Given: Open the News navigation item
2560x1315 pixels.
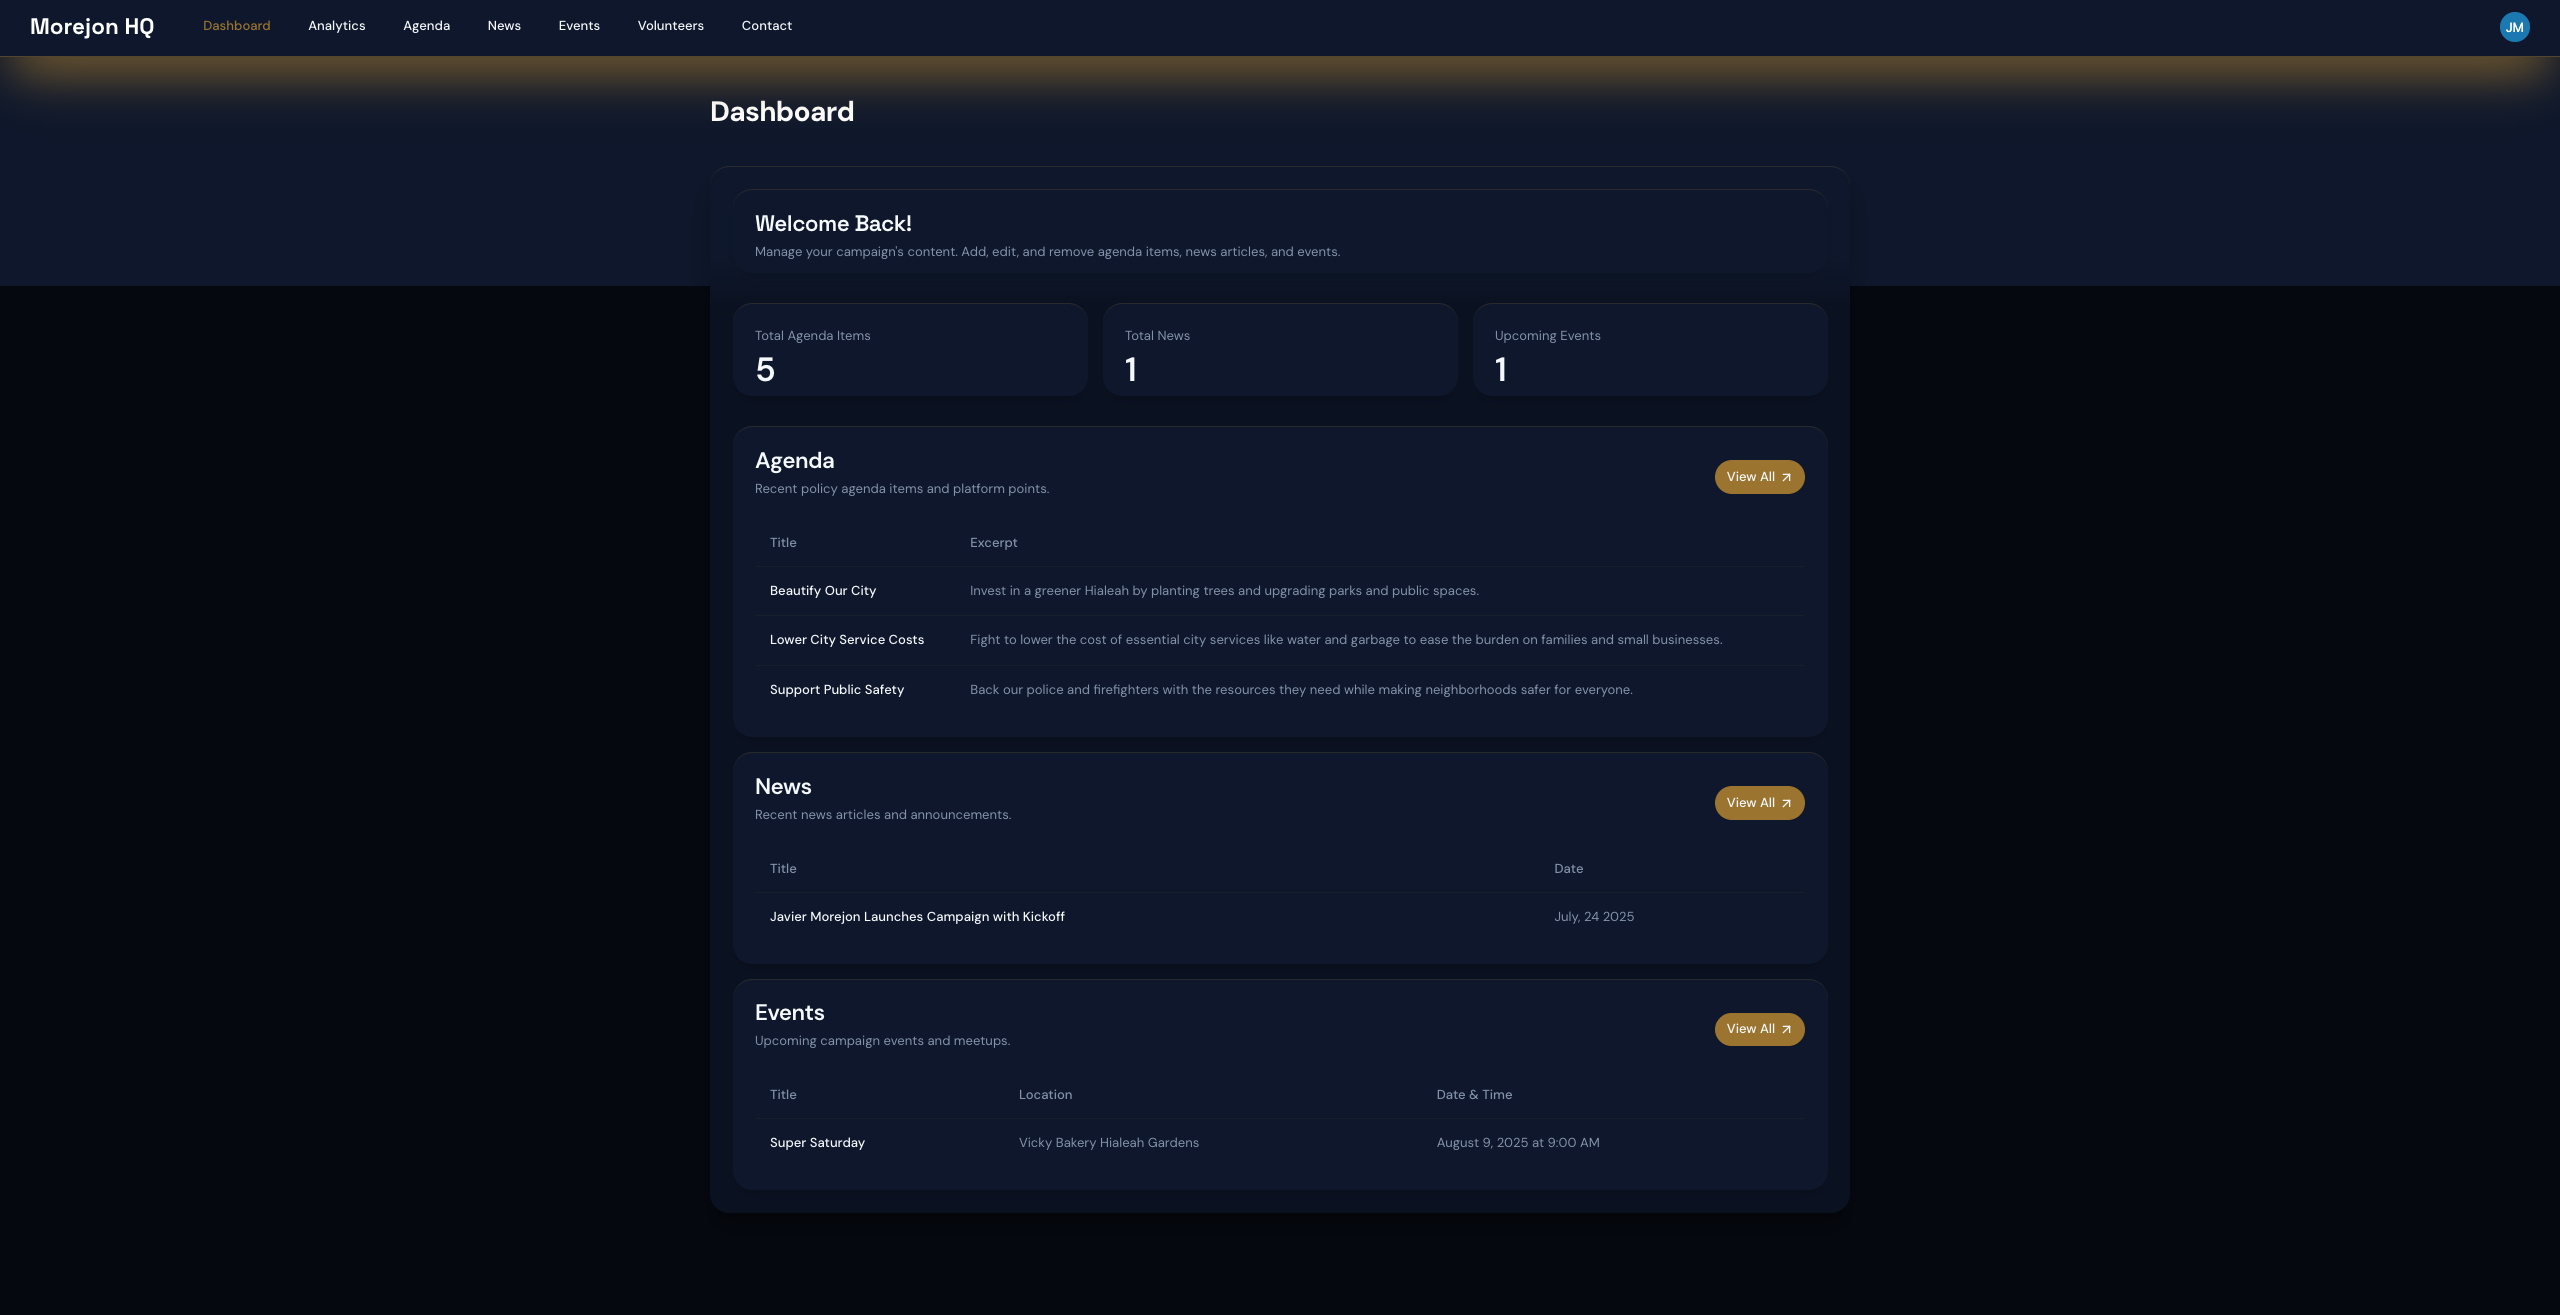Looking at the screenshot, I should [x=504, y=26].
